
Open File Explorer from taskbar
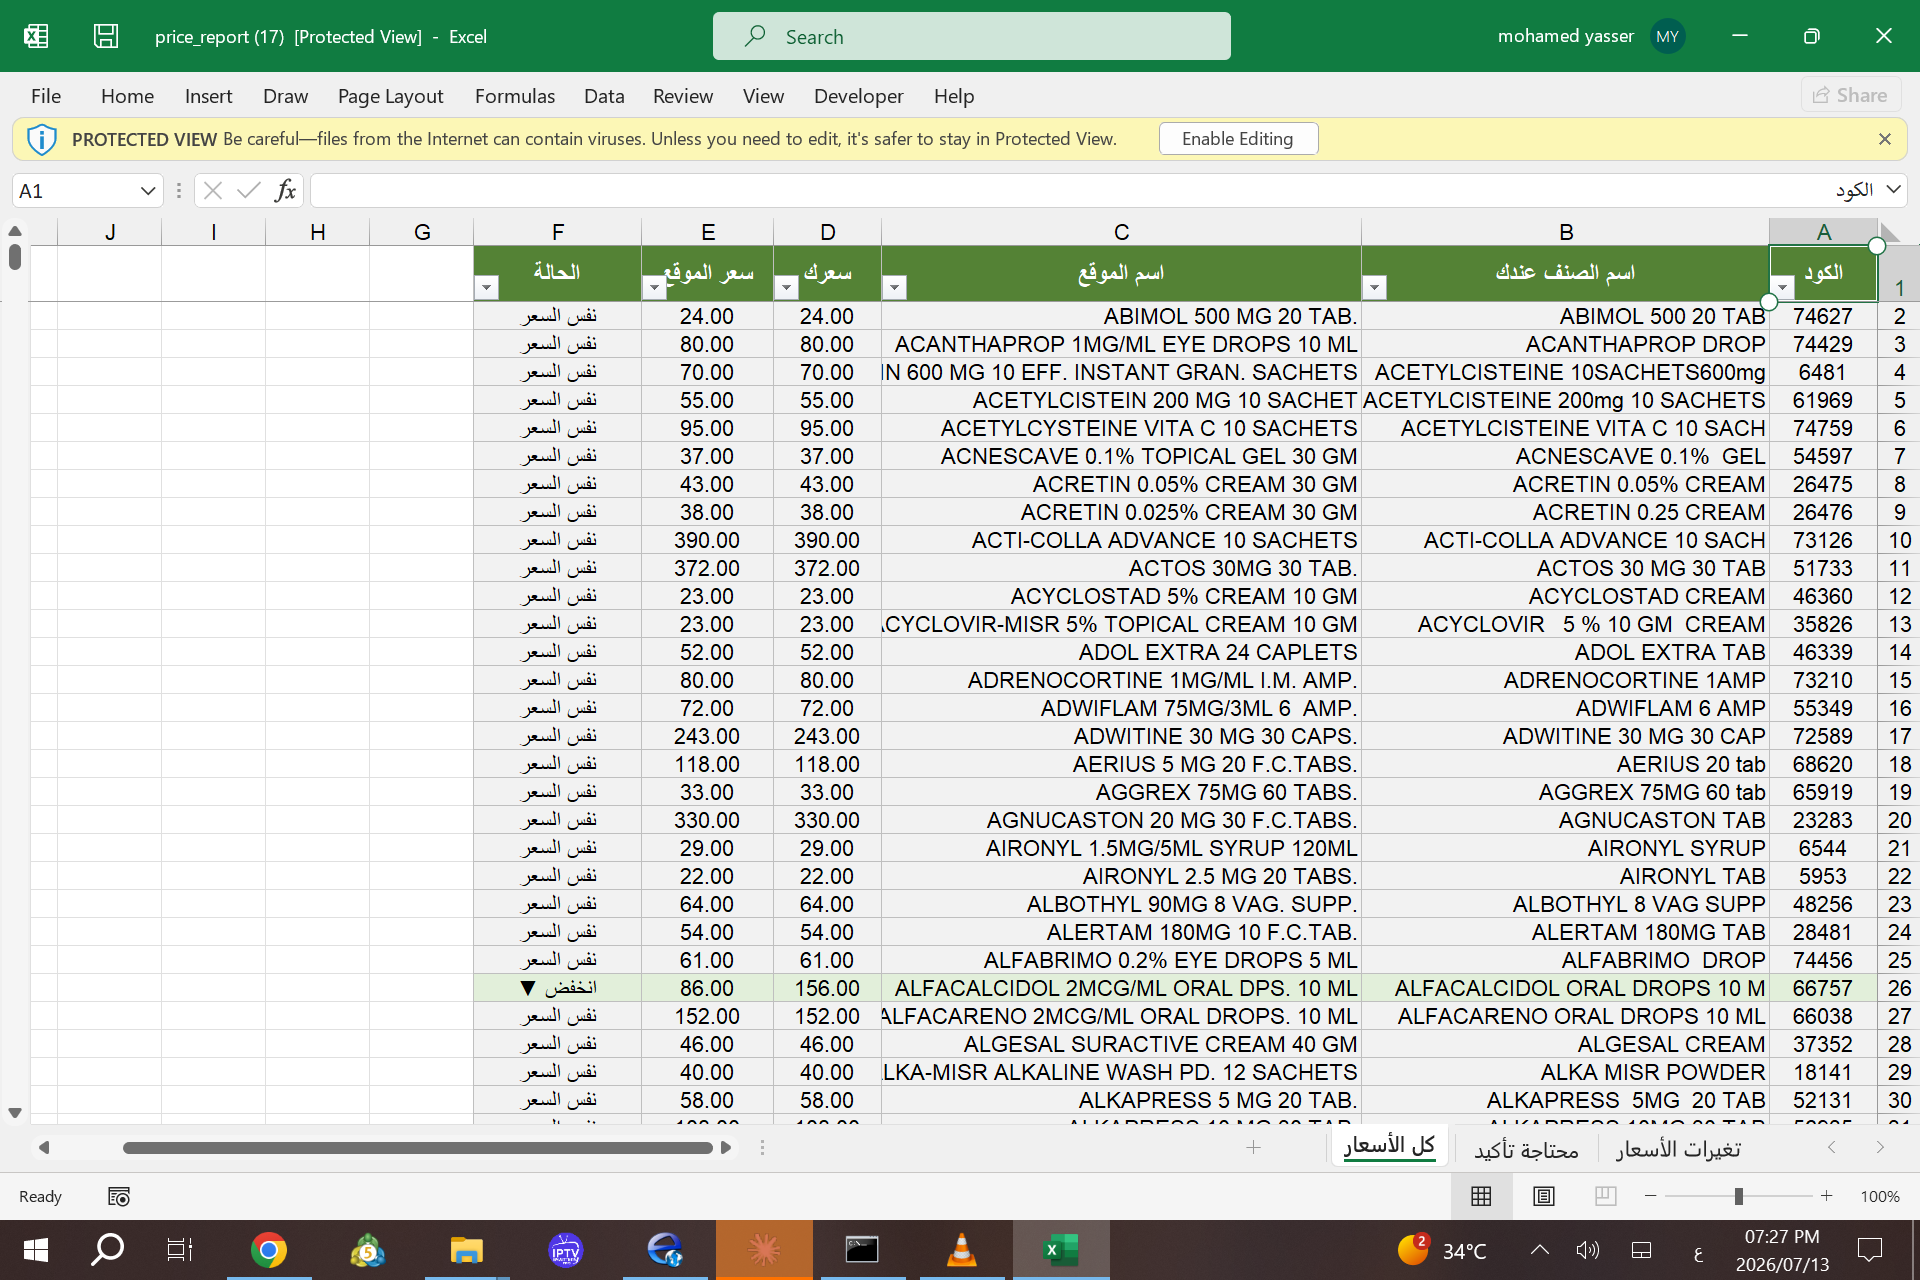[x=466, y=1250]
